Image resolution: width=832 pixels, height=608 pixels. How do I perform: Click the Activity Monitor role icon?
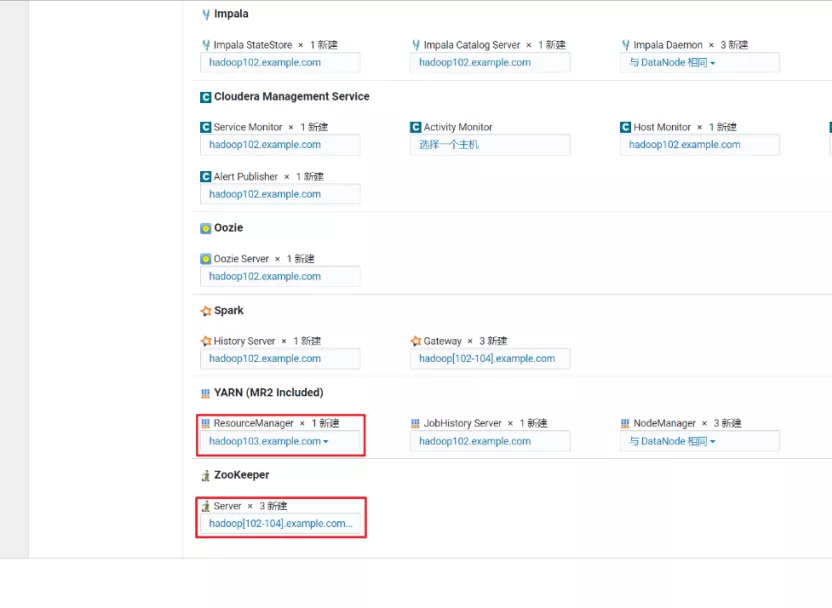(x=416, y=127)
